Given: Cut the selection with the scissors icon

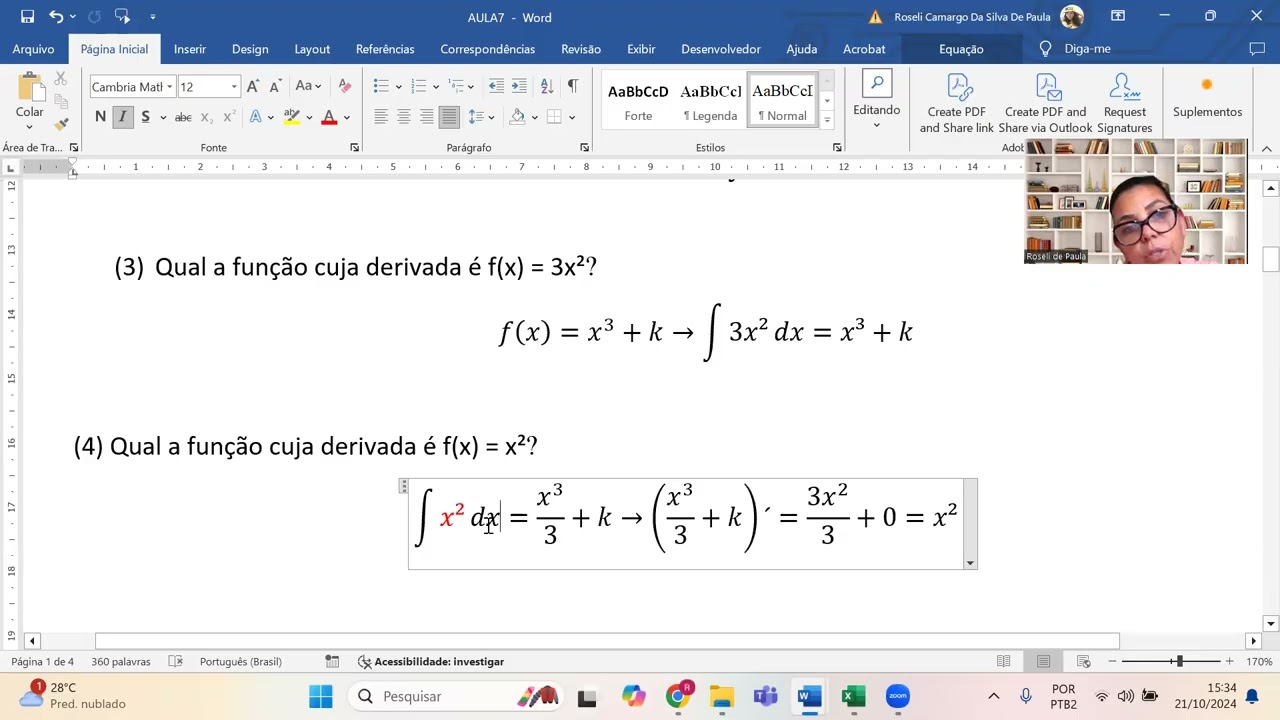Looking at the screenshot, I should point(61,79).
